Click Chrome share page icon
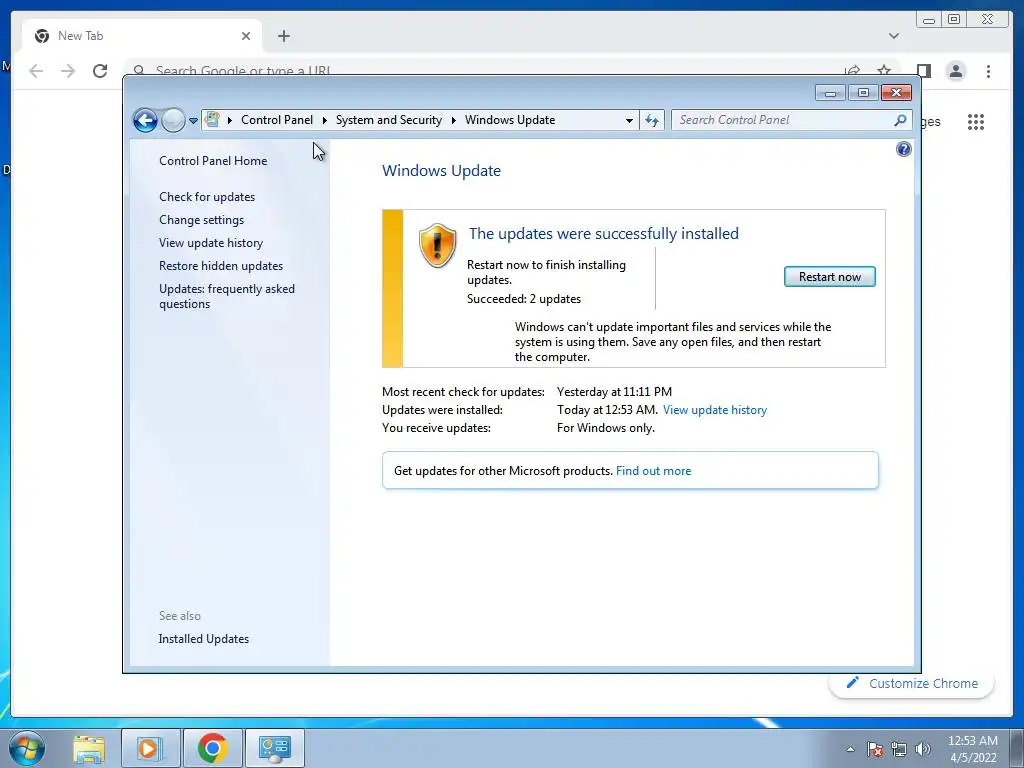The width and height of the screenshot is (1024, 768). click(852, 71)
